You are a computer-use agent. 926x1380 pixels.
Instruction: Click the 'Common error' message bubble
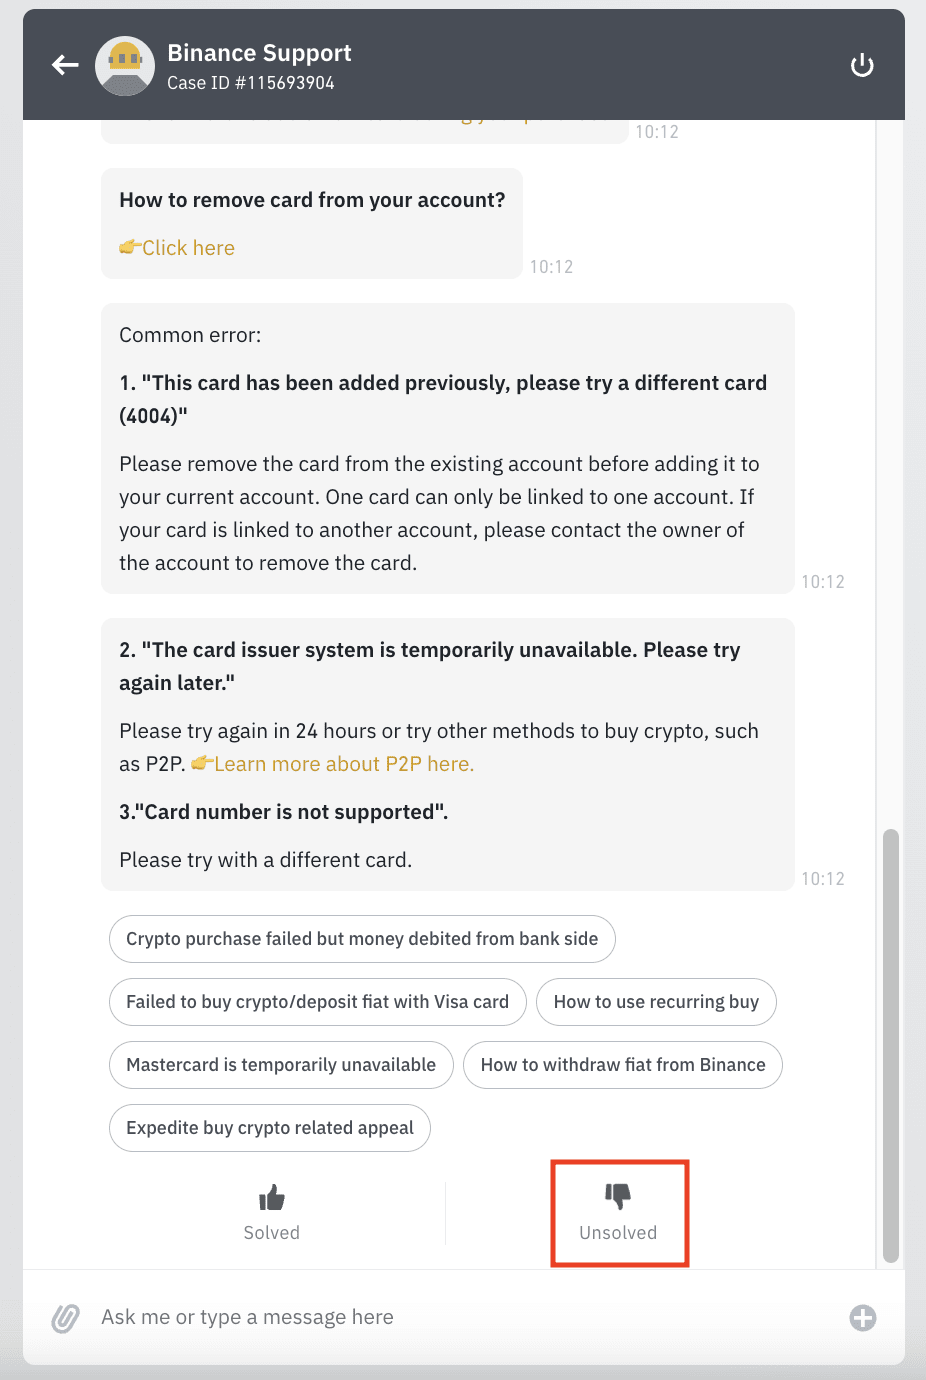click(x=447, y=448)
